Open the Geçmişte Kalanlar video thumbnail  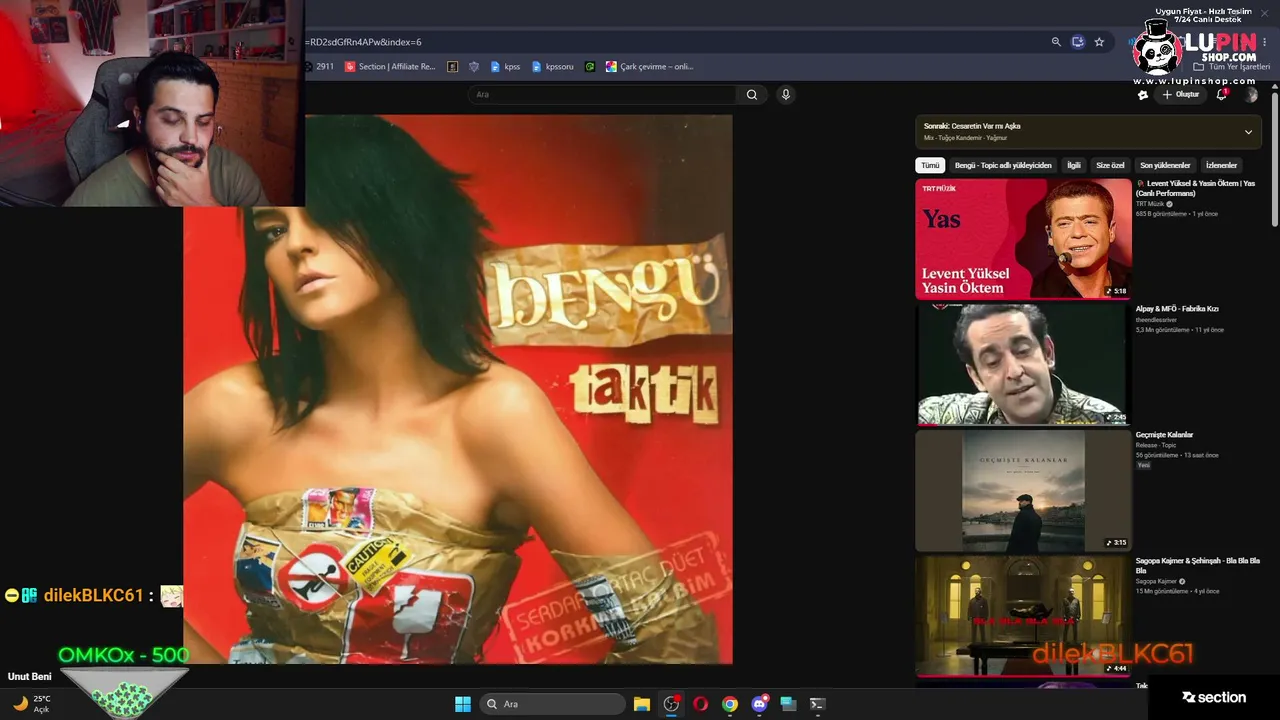point(1023,490)
